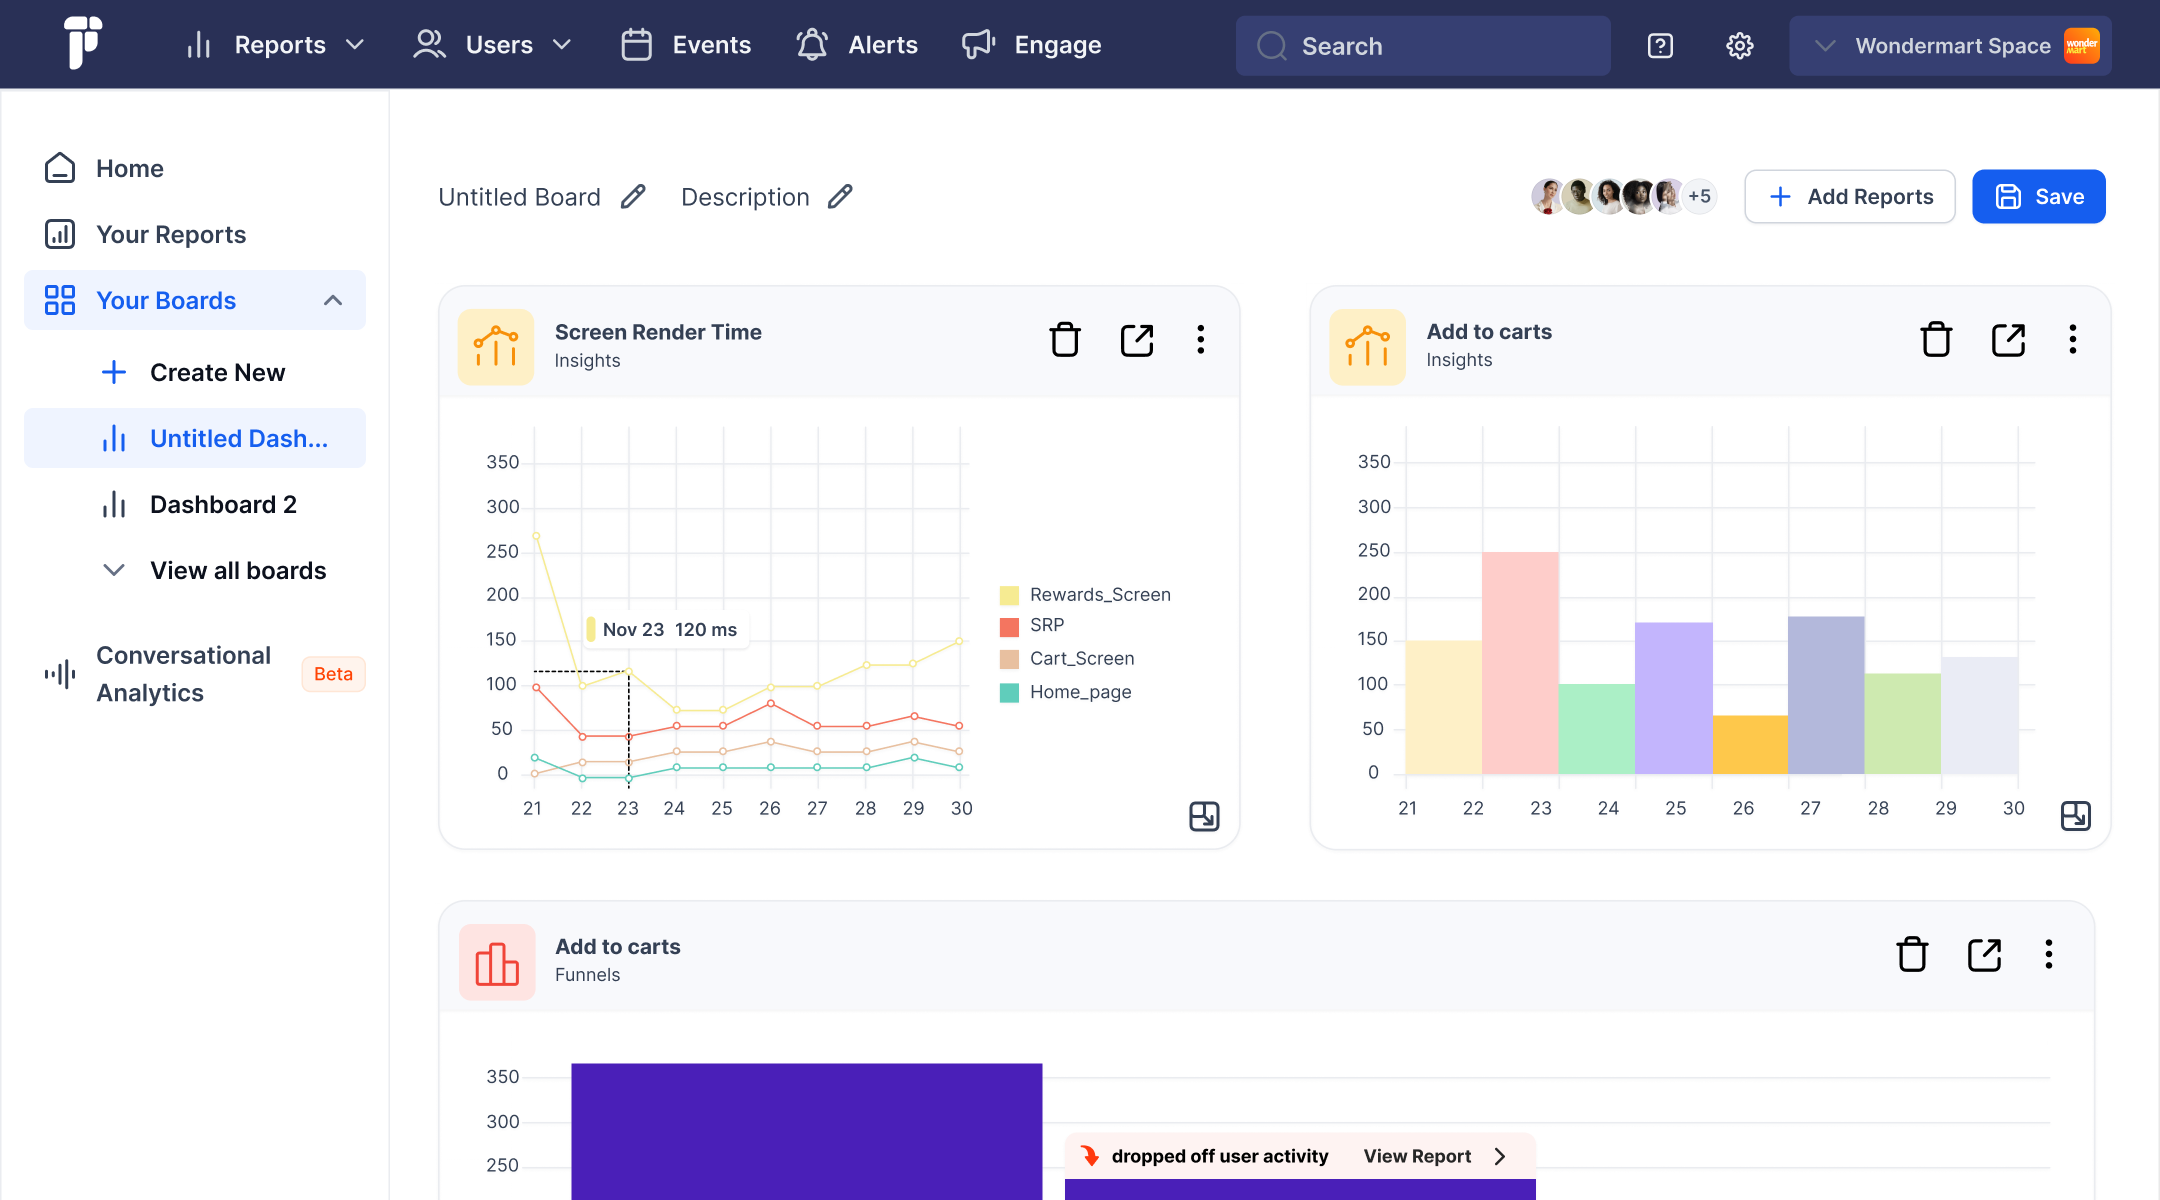The image size is (2160, 1200).
Task: Click the Add Reports button
Action: 1849,197
